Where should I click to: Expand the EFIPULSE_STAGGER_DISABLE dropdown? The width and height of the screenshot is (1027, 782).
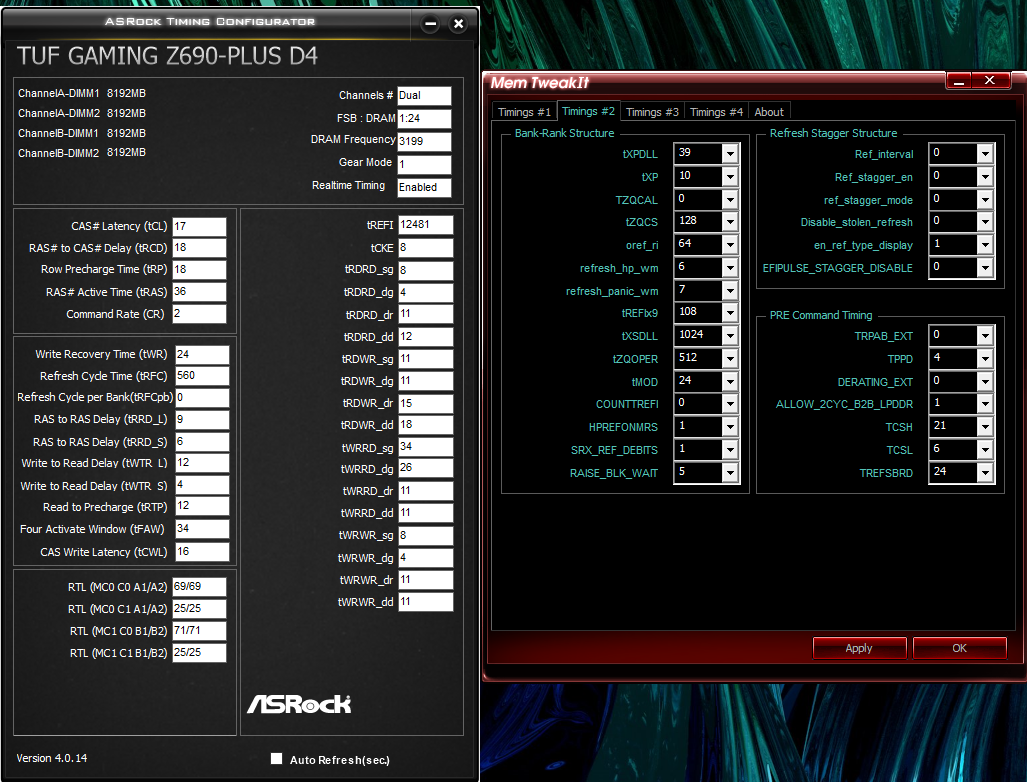pyautogui.click(x=985, y=267)
